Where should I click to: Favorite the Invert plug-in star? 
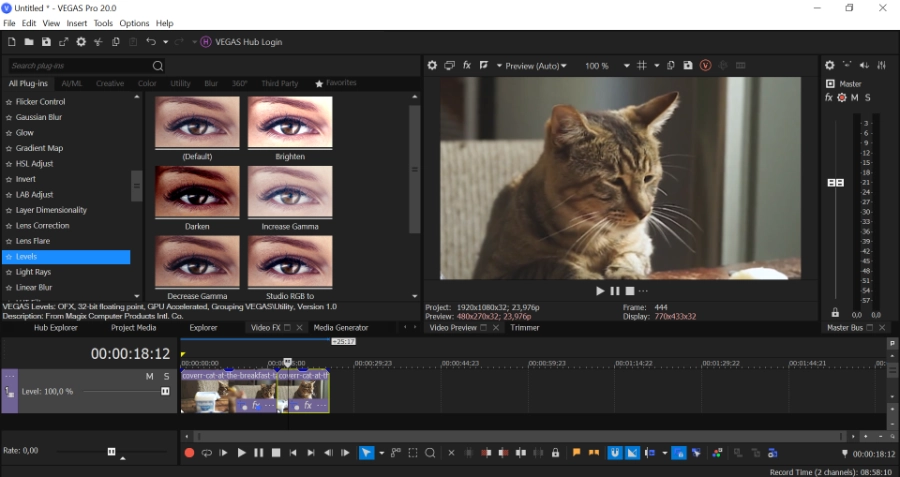(x=9, y=179)
